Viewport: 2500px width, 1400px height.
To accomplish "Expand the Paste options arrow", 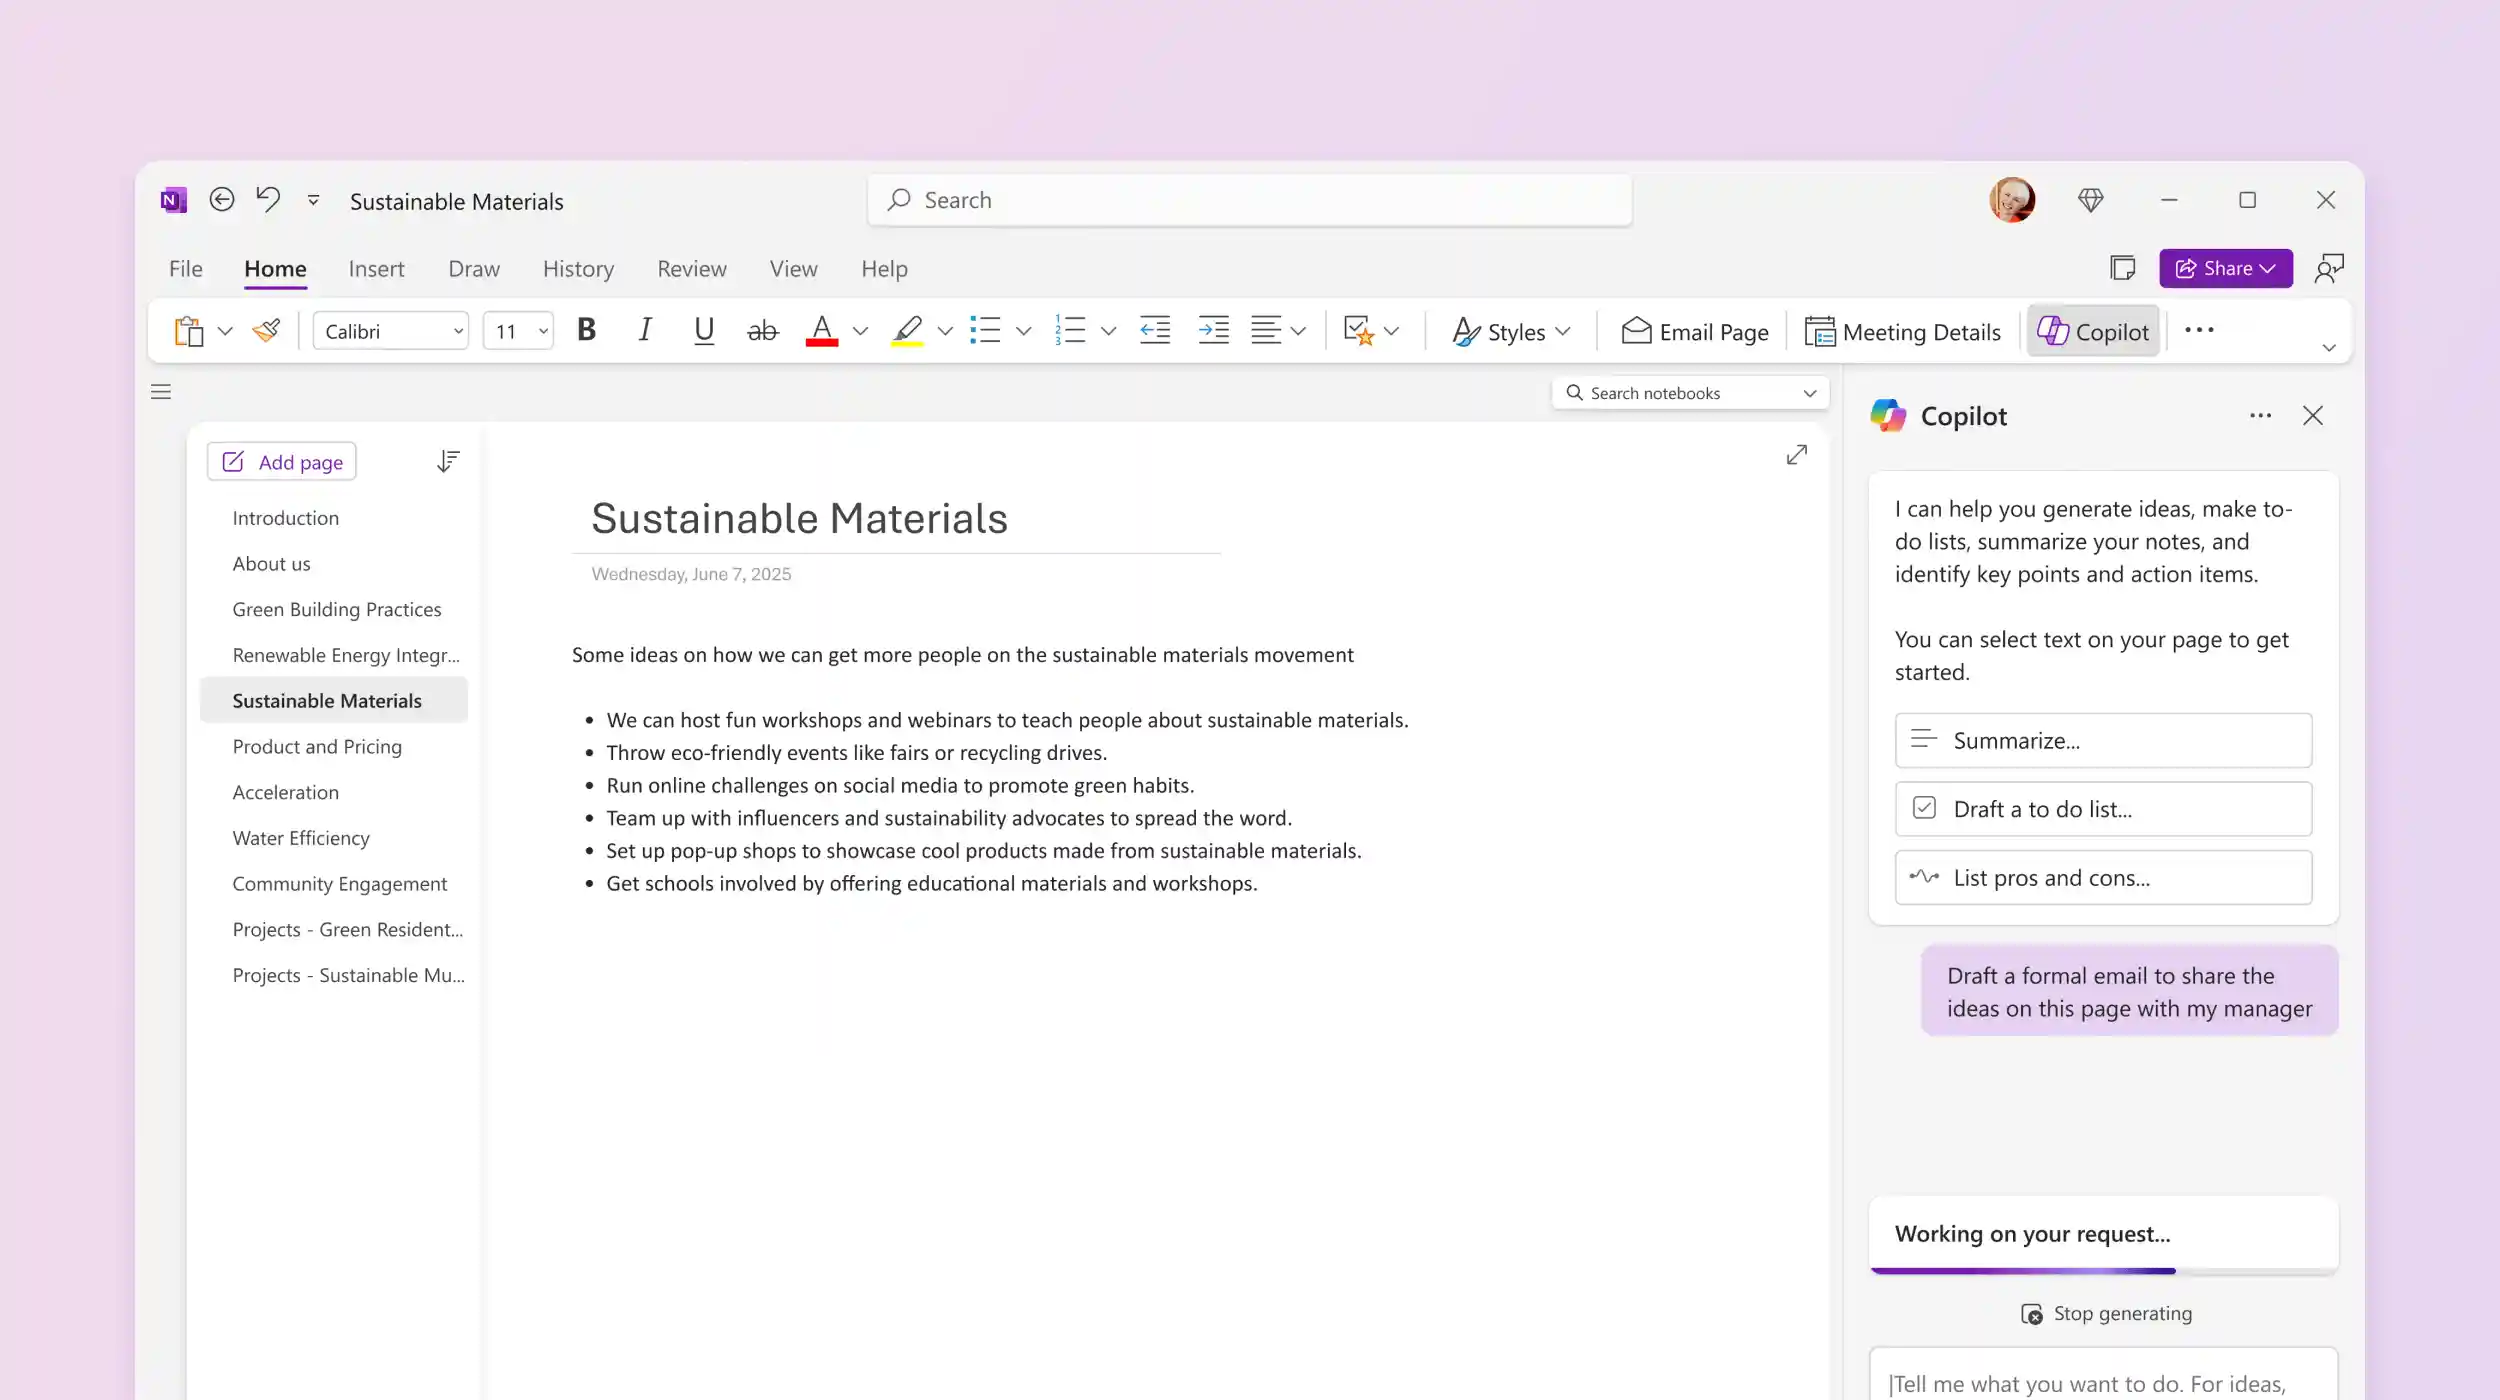I will pos(225,331).
